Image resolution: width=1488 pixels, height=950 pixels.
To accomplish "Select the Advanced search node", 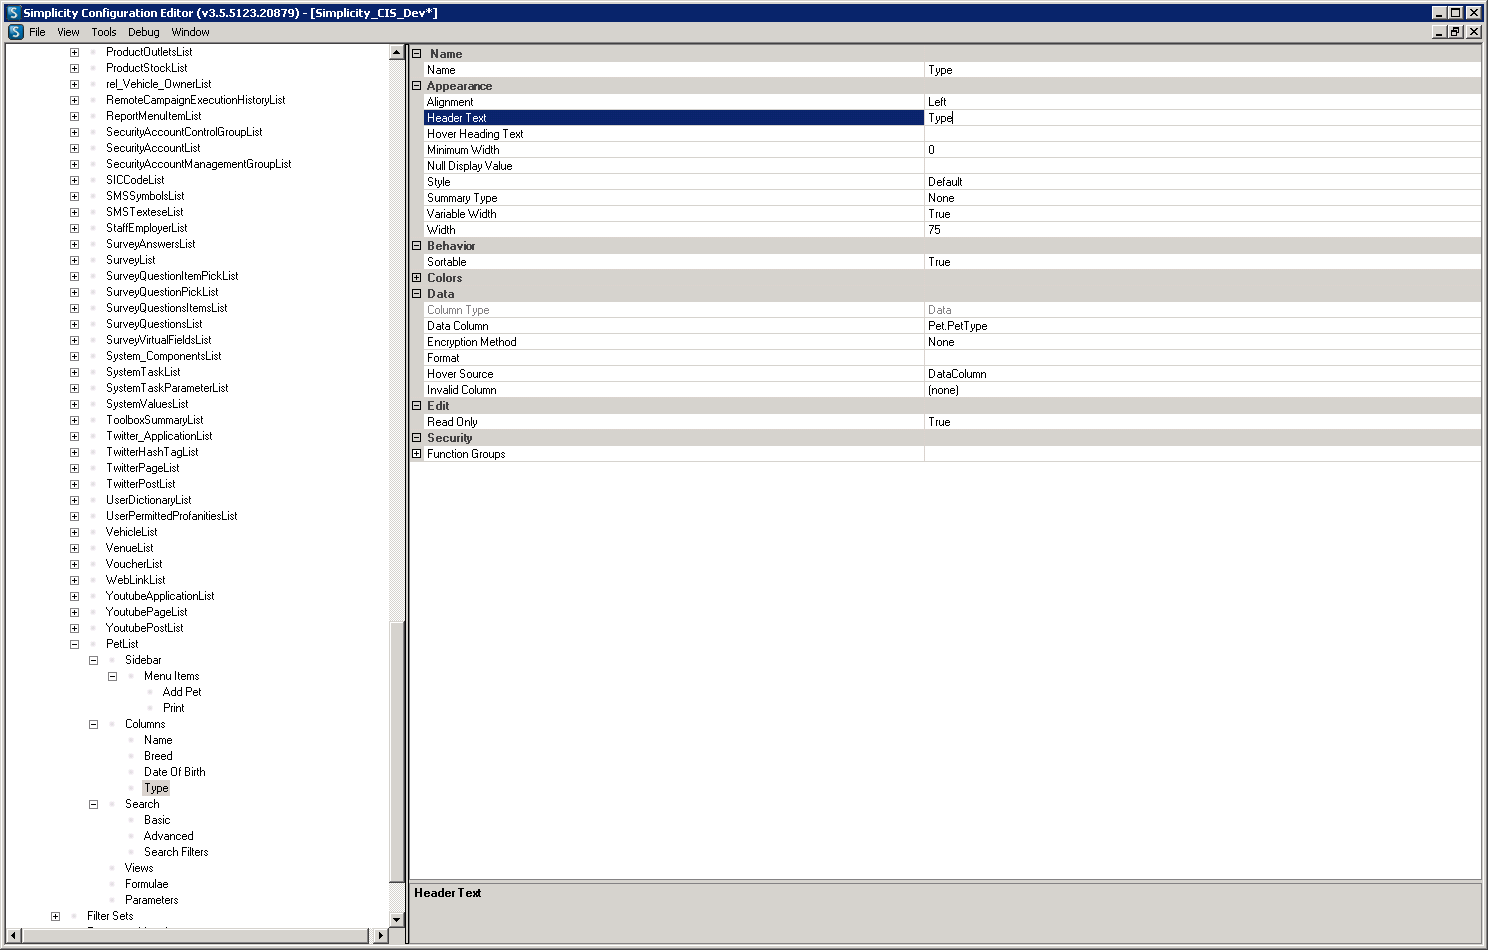I will pyautogui.click(x=169, y=836).
